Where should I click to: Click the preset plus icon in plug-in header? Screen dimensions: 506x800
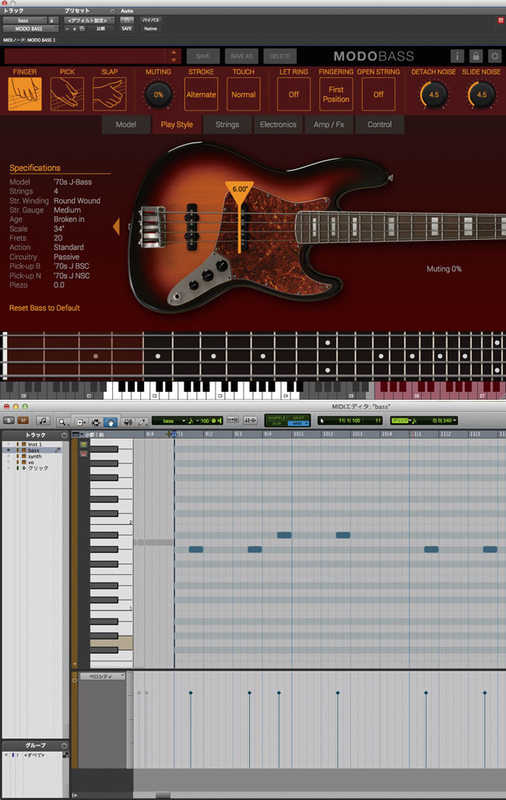(x=74, y=29)
